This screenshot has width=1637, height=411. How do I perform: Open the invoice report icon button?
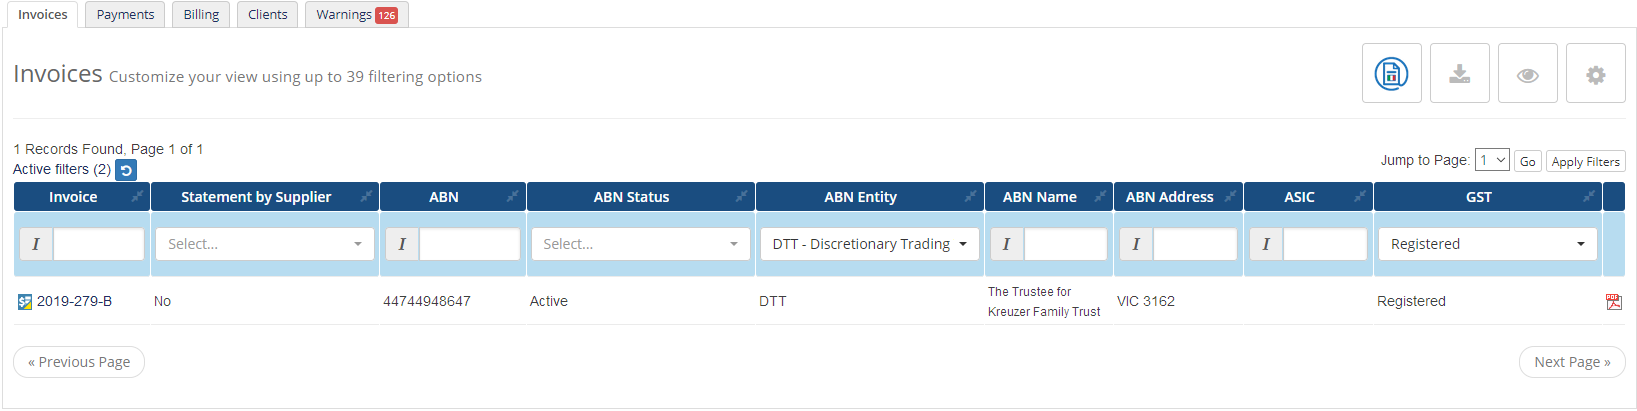pos(1391,73)
